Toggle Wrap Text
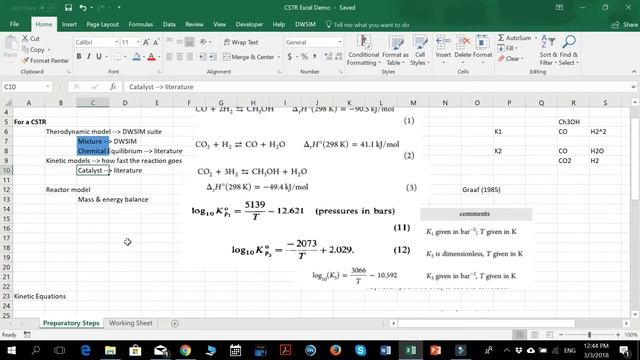Screen dimensions: 640x360 pyautogui.click(x=241, y=42)
